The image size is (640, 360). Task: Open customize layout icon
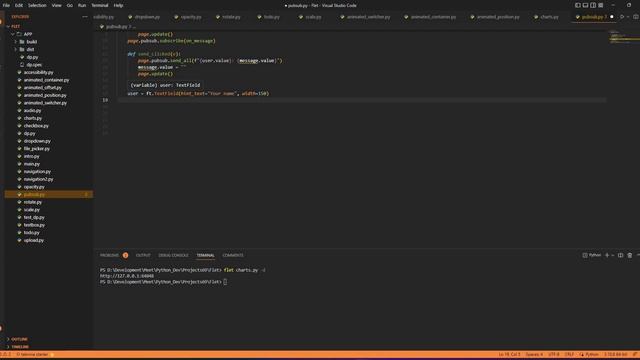tap(601, 5)
